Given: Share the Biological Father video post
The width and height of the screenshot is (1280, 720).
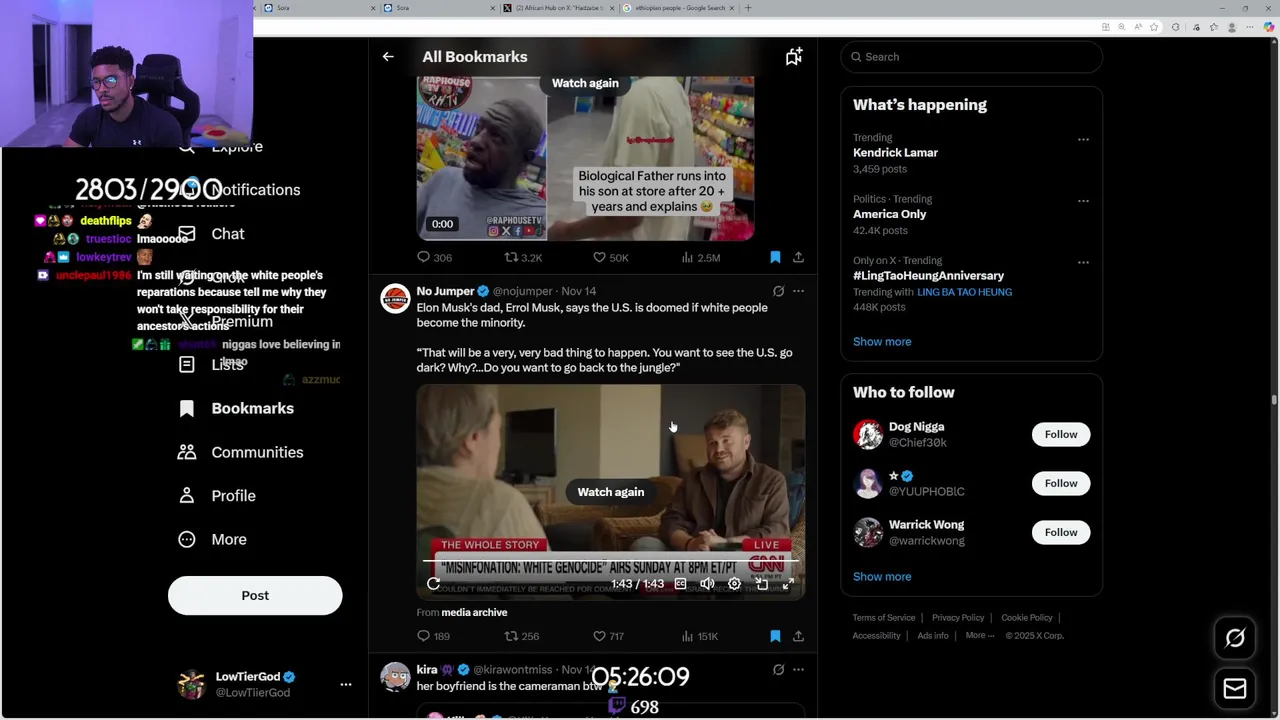Looking at the screenshot, I should click(798, 257).
